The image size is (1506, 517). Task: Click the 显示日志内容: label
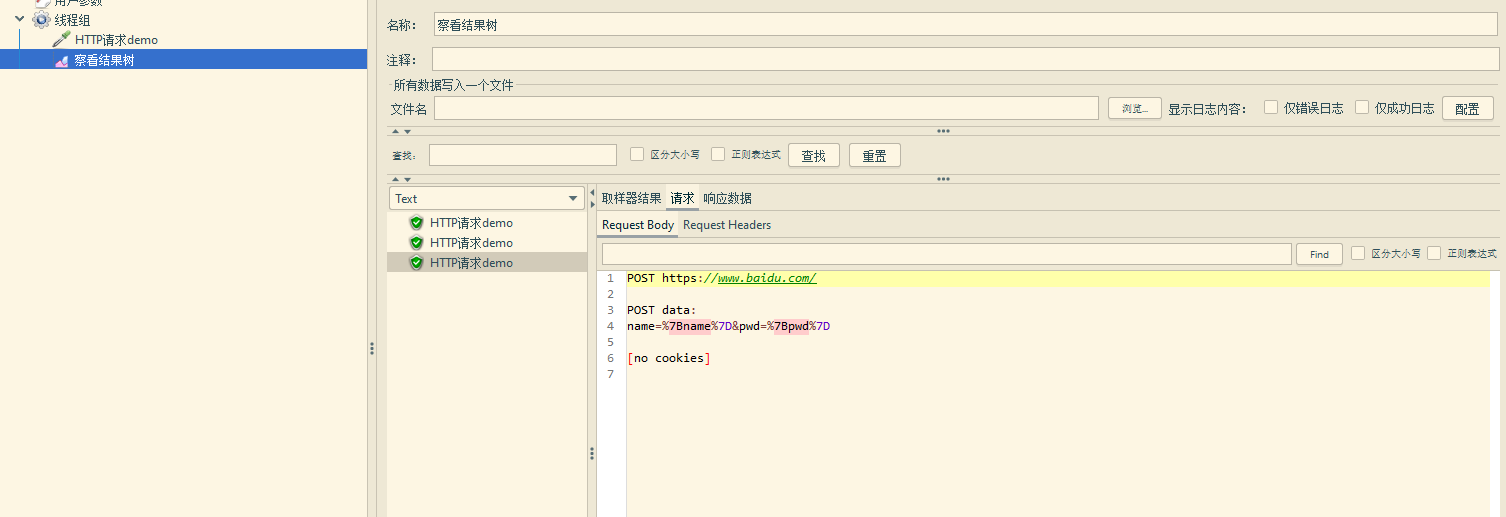(1207, 108)
